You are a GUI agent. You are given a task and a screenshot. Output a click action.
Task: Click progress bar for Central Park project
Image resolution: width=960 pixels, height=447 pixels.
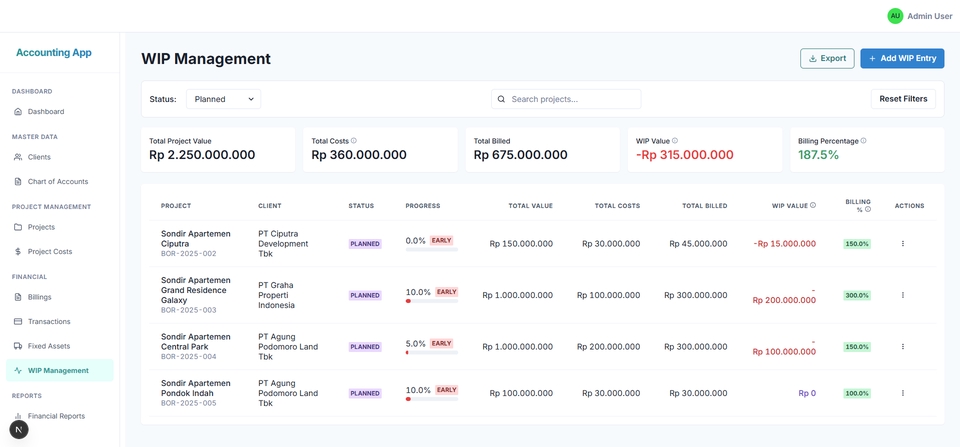(432, 353)
